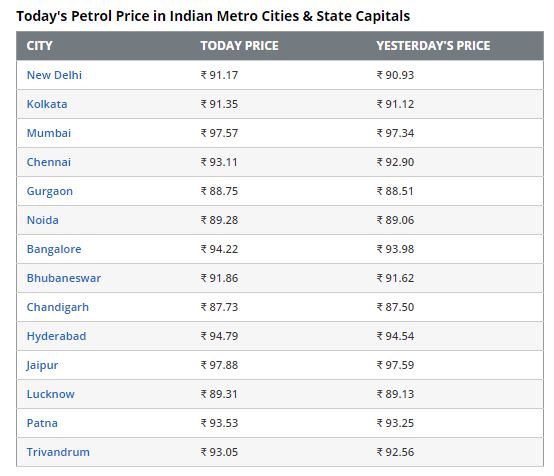Click the TODAY PRICE column header
554x476 pixels.
(x=240, y=46)
